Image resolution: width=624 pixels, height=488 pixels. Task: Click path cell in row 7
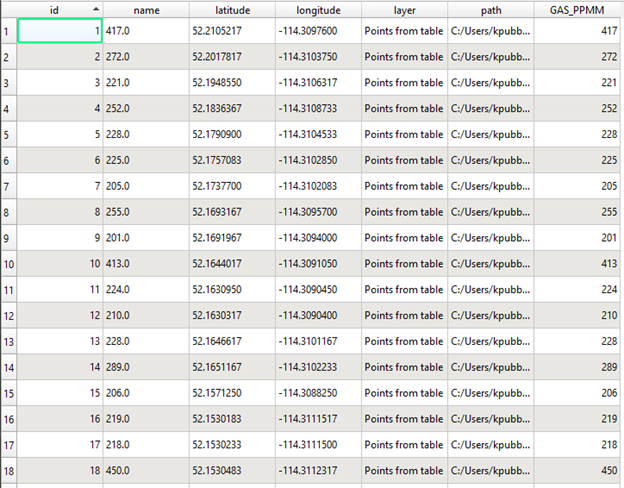(491, 186)
